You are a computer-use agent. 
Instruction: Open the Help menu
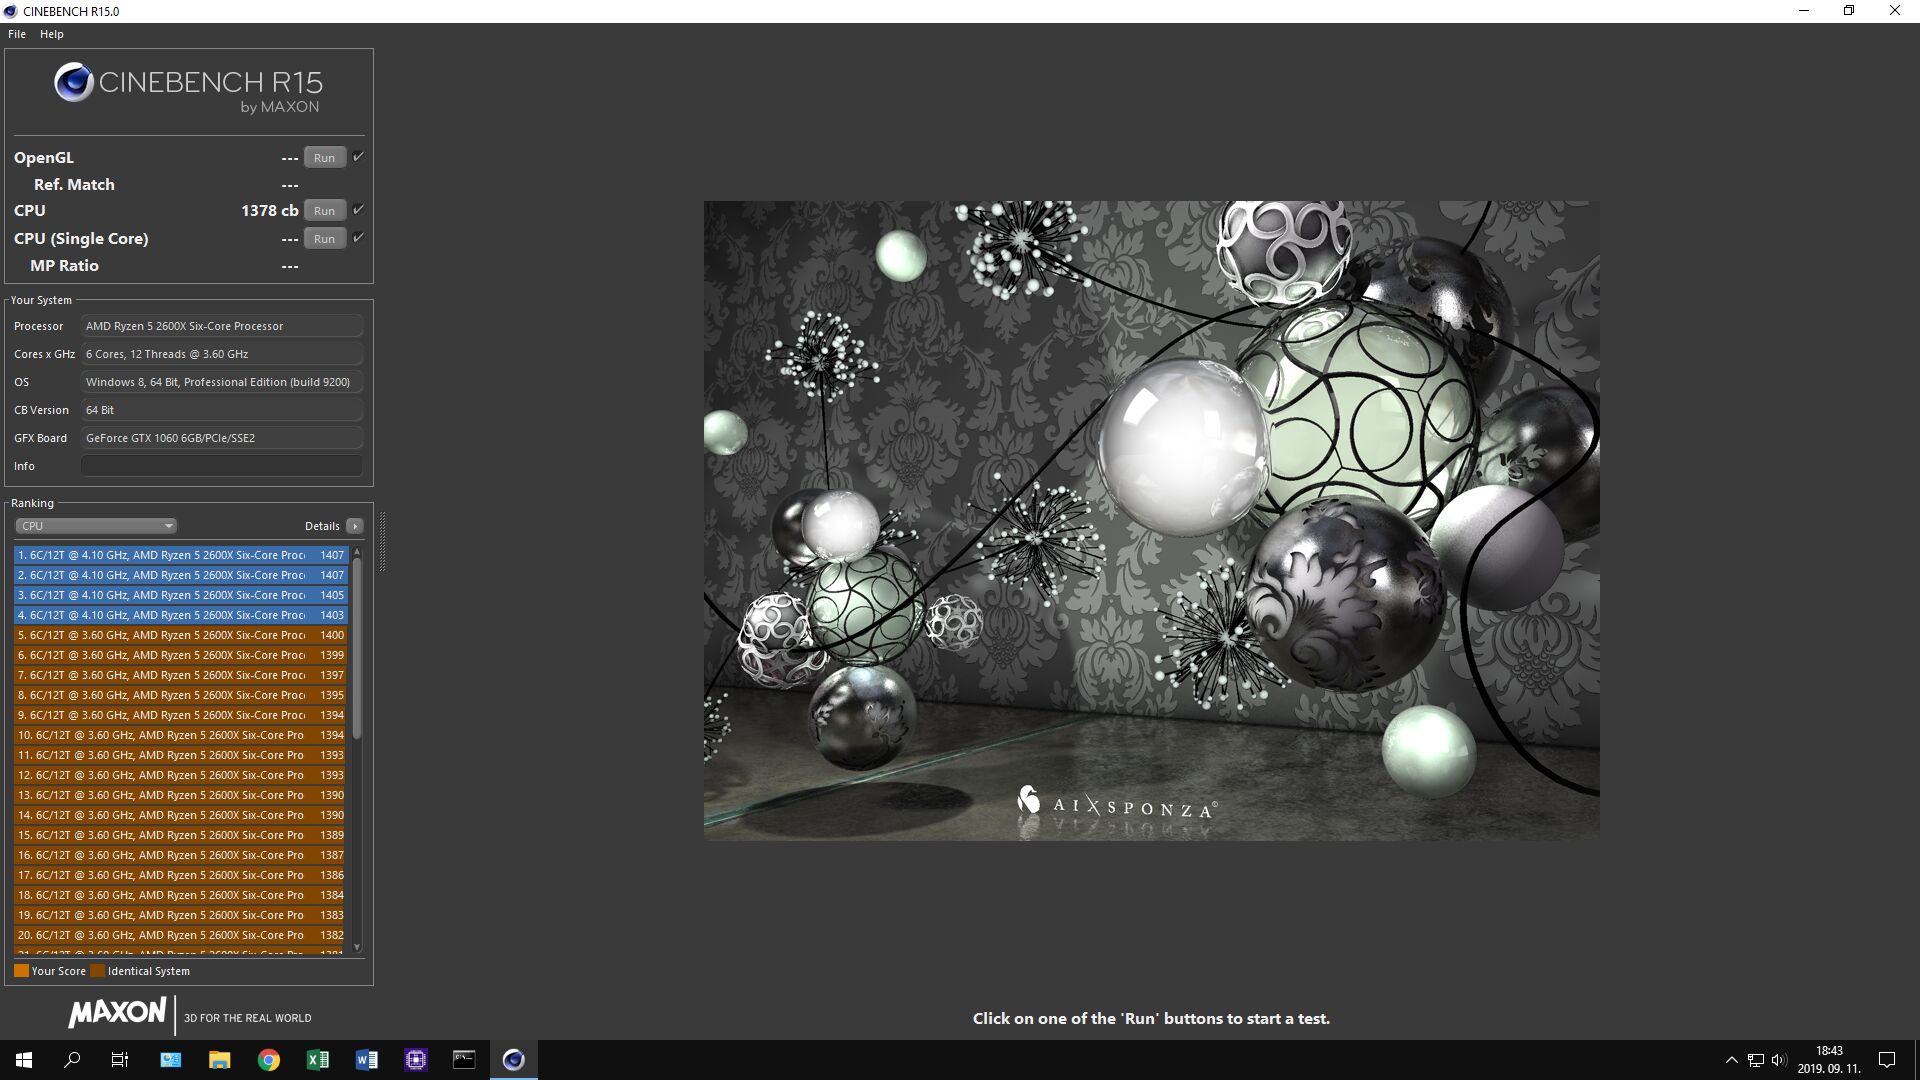[51, 34]
